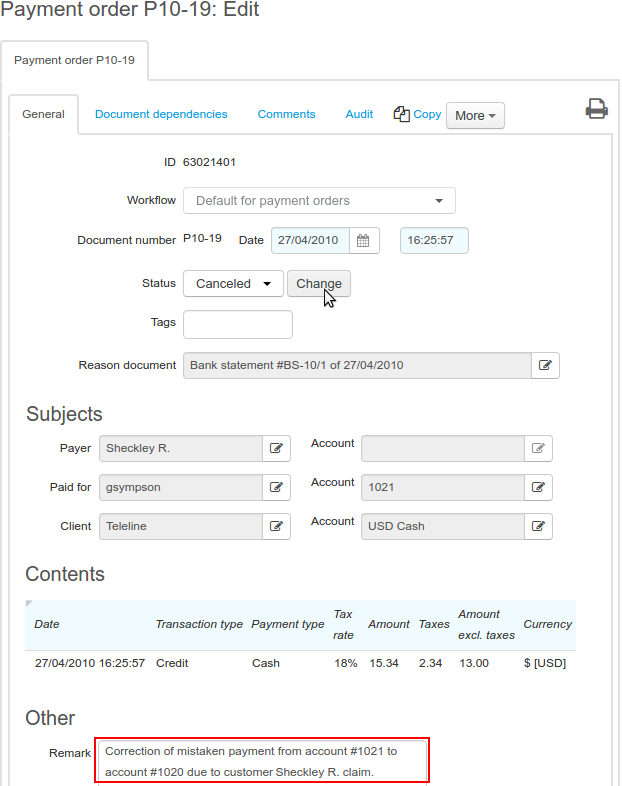Click edit icon for USD Cash account
Screen dimensions: 622x786
[x=538, y=526]
